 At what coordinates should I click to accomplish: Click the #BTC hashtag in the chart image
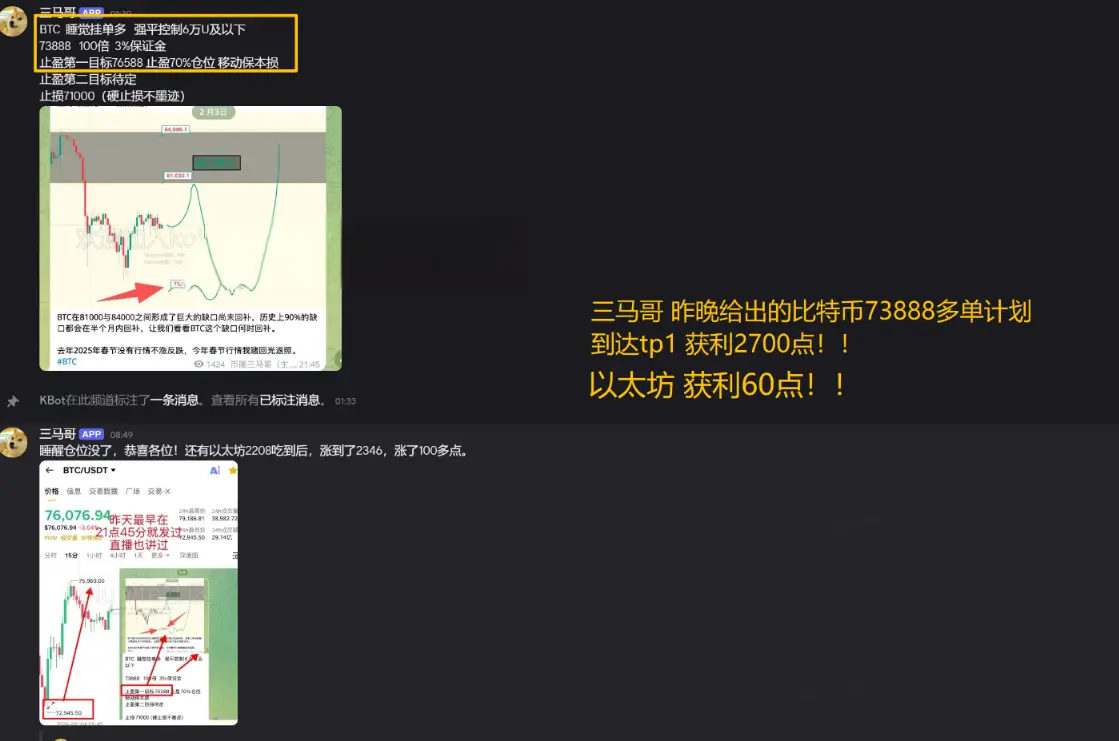pos(67,362)
